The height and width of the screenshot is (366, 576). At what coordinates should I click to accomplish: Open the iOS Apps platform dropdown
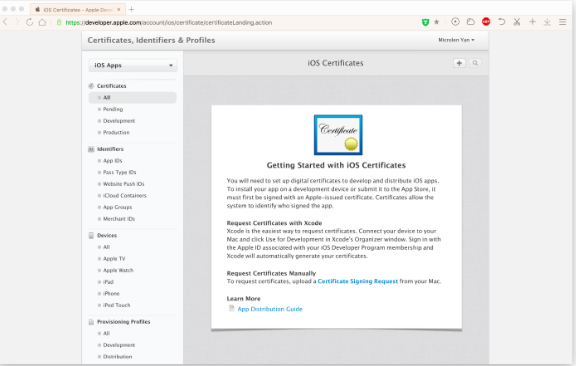pos(133,65)
